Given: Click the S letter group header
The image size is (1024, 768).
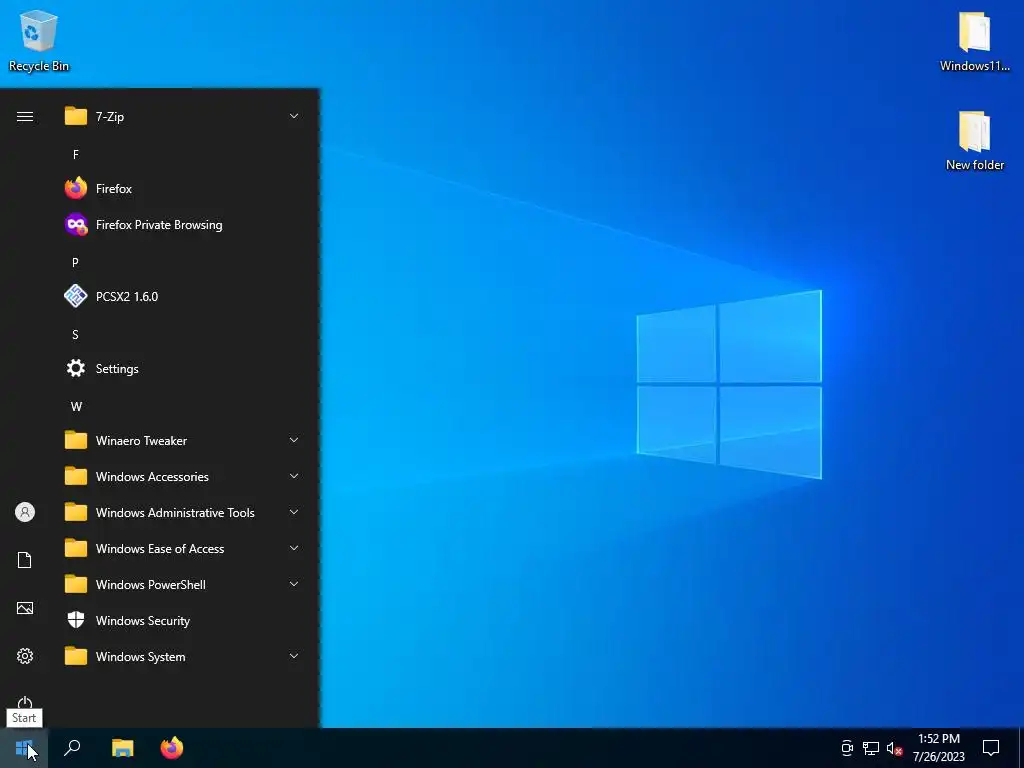Looking at the screenshot, I should [x=75, y=334].
